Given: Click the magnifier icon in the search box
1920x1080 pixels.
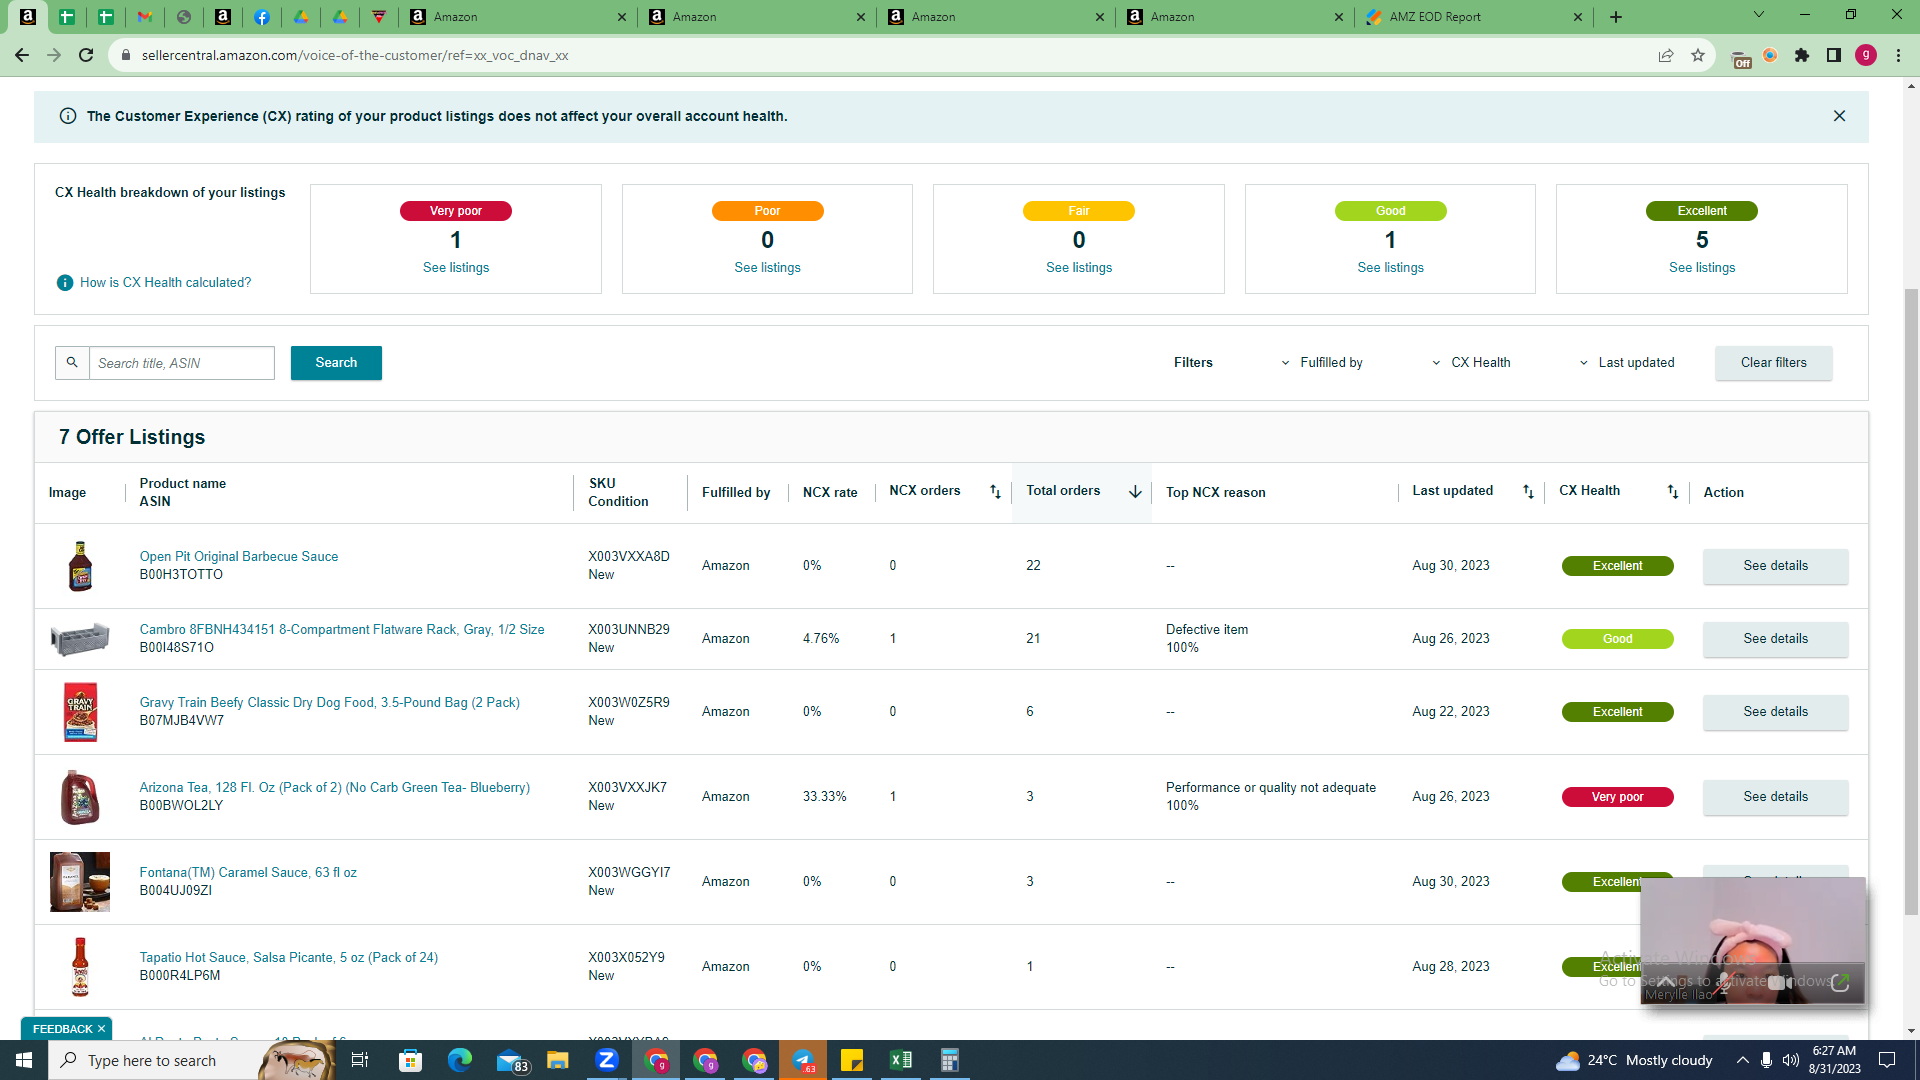Looking at the screenshot, I should pyautogui.click(x=72, y=363).
